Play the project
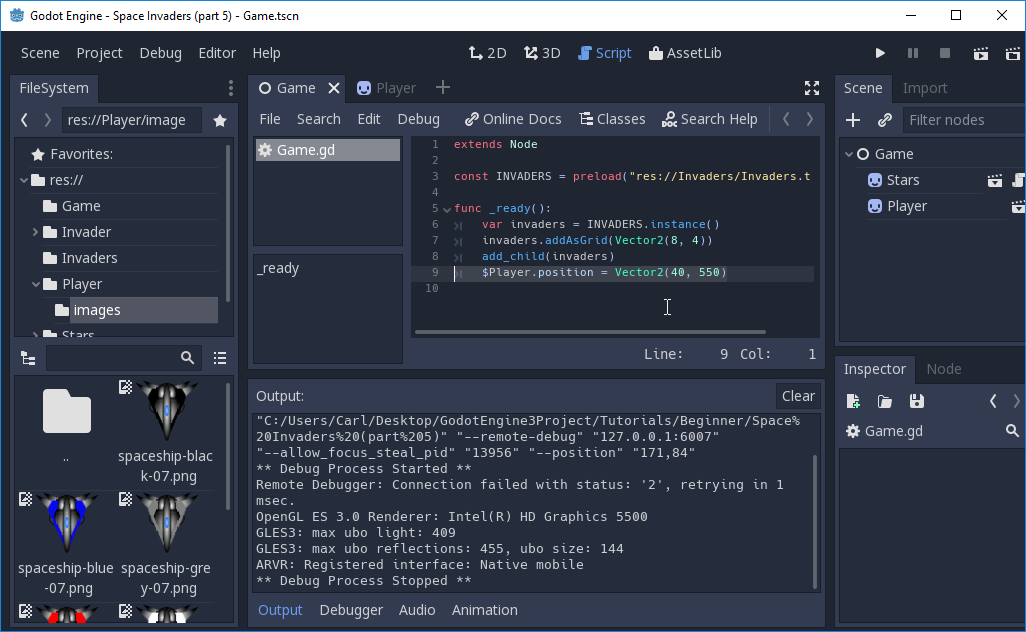The width and height of the screenshot is (1026, 632). coord(880,53)
